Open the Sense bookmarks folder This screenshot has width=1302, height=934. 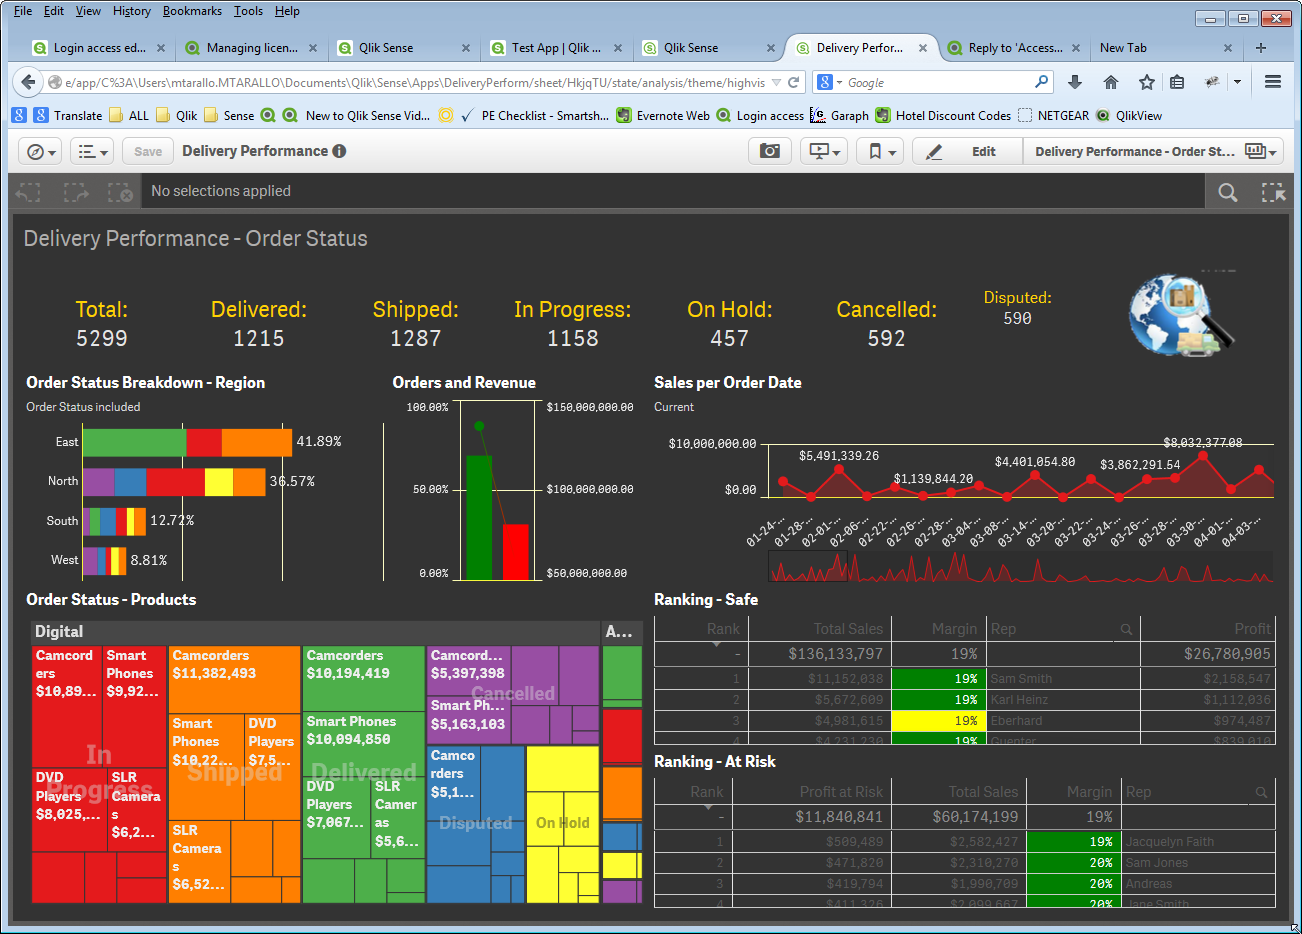point(229,115)
